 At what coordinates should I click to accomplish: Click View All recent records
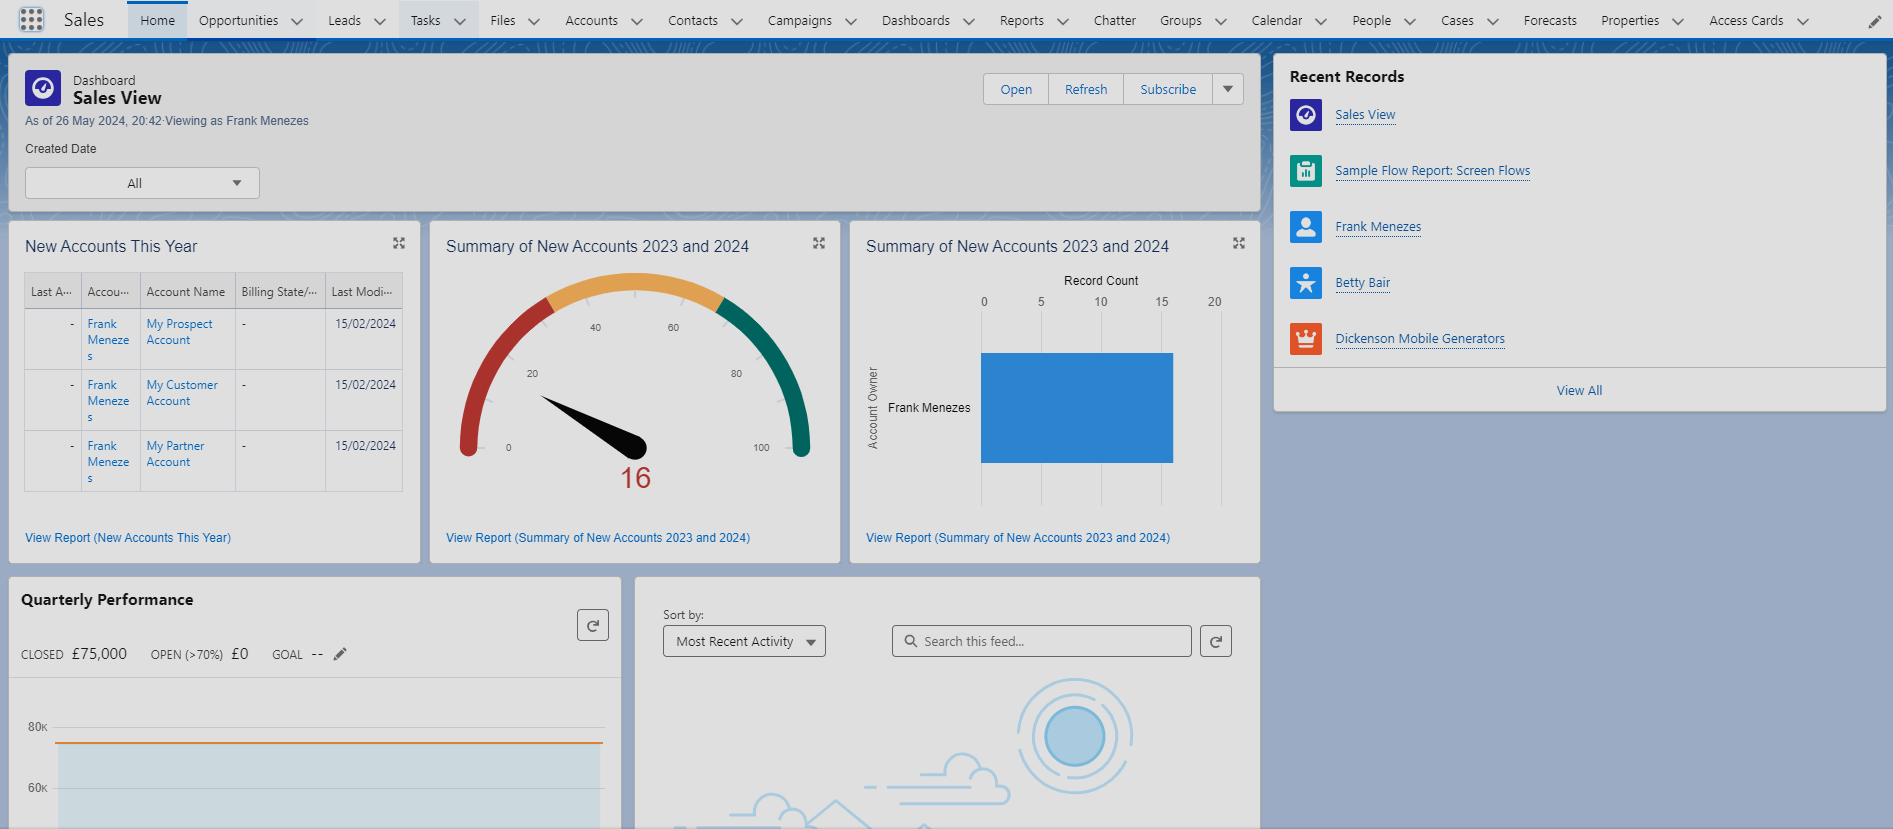[x=1579, y=391]
